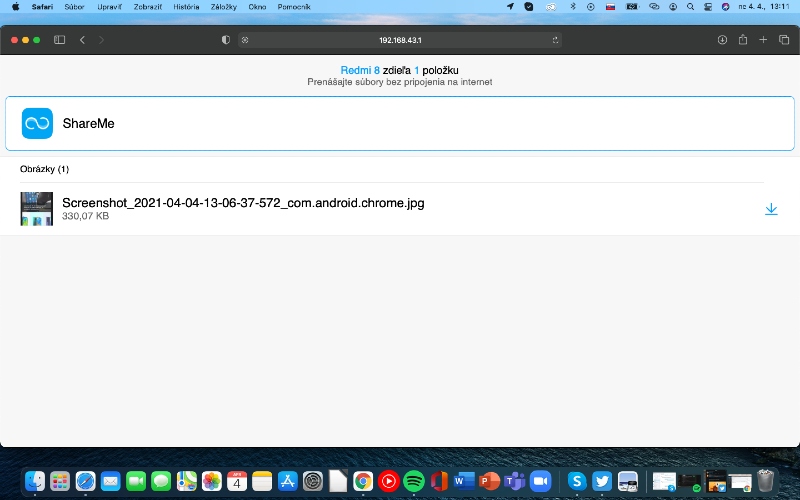This screenshot has height=500, width=800.
Task: Launch Spotify from the Dock
Action: tap(414, 481)
